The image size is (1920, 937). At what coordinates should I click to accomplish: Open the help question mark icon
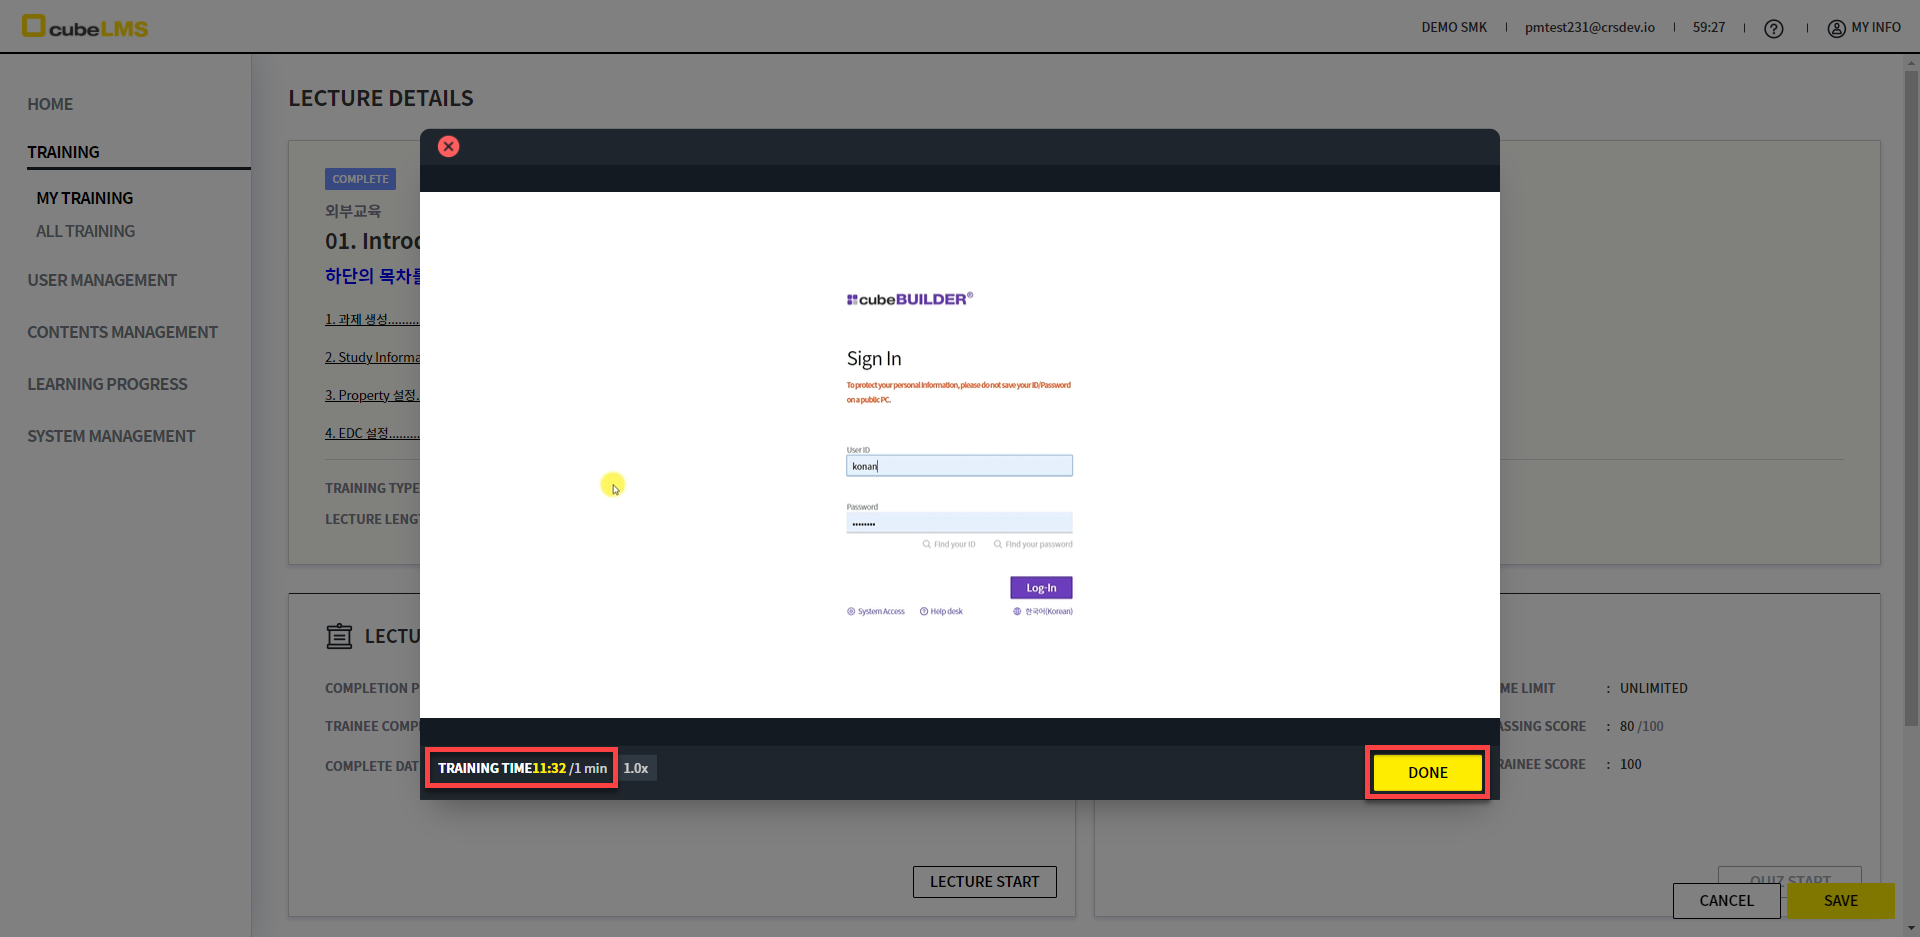click(1773, 29)
